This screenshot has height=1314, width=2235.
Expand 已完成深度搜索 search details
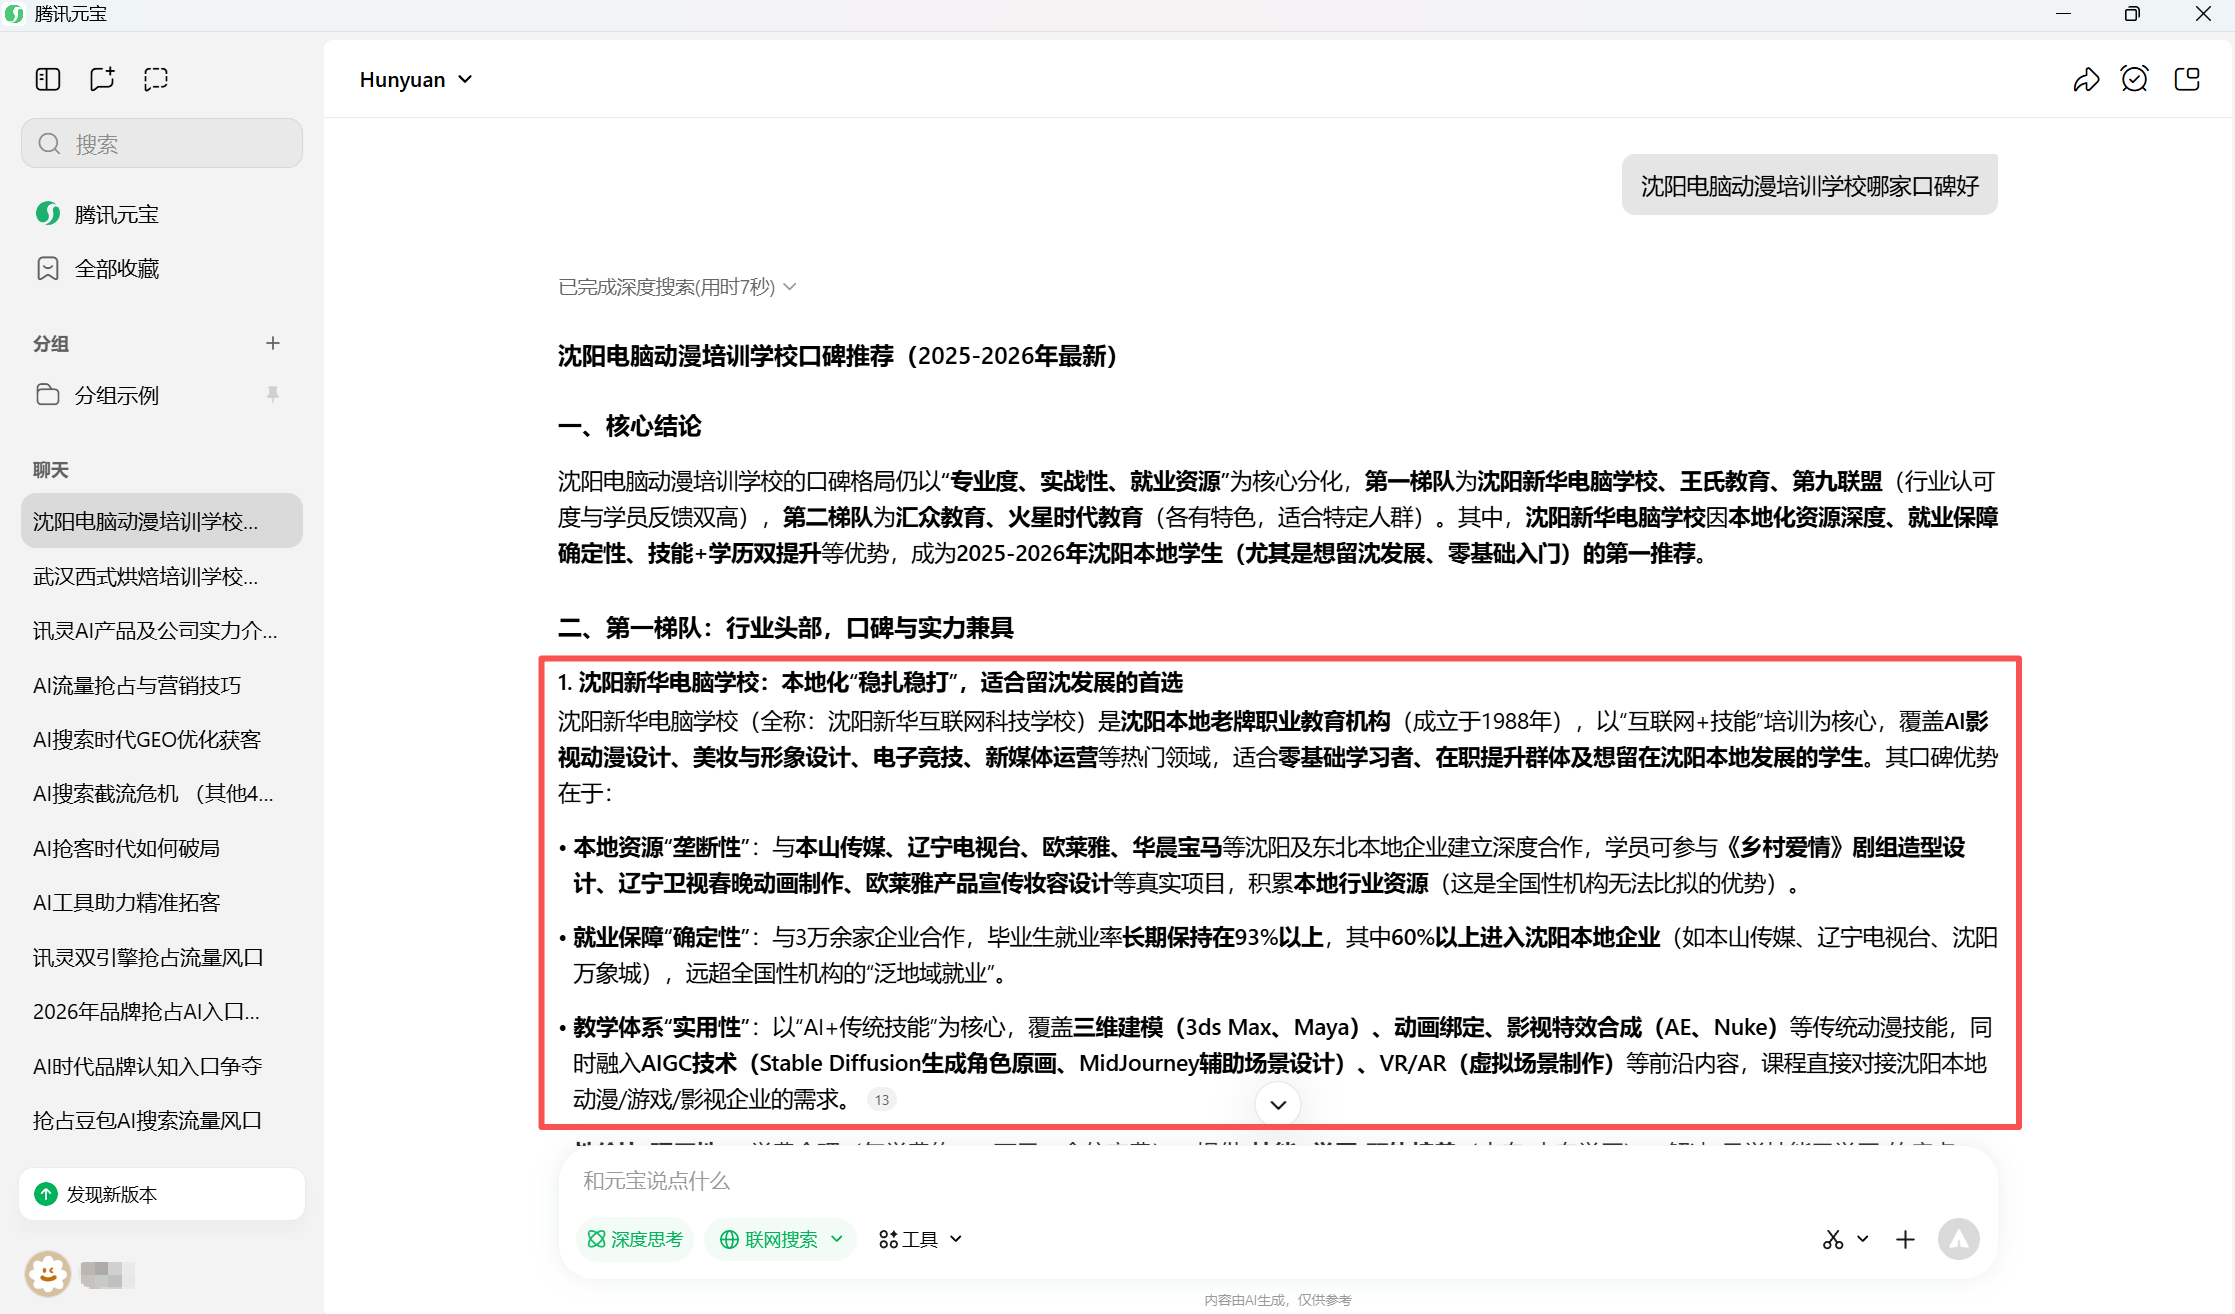pyautogui.click(x=677, y=287)
